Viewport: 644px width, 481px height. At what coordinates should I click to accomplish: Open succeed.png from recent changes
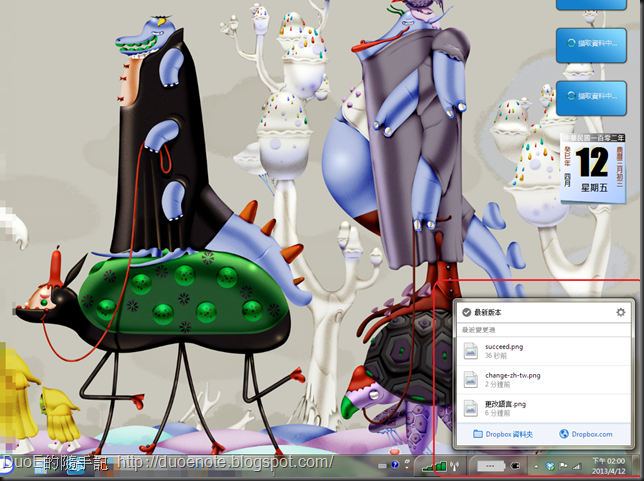tap(543, 351)
